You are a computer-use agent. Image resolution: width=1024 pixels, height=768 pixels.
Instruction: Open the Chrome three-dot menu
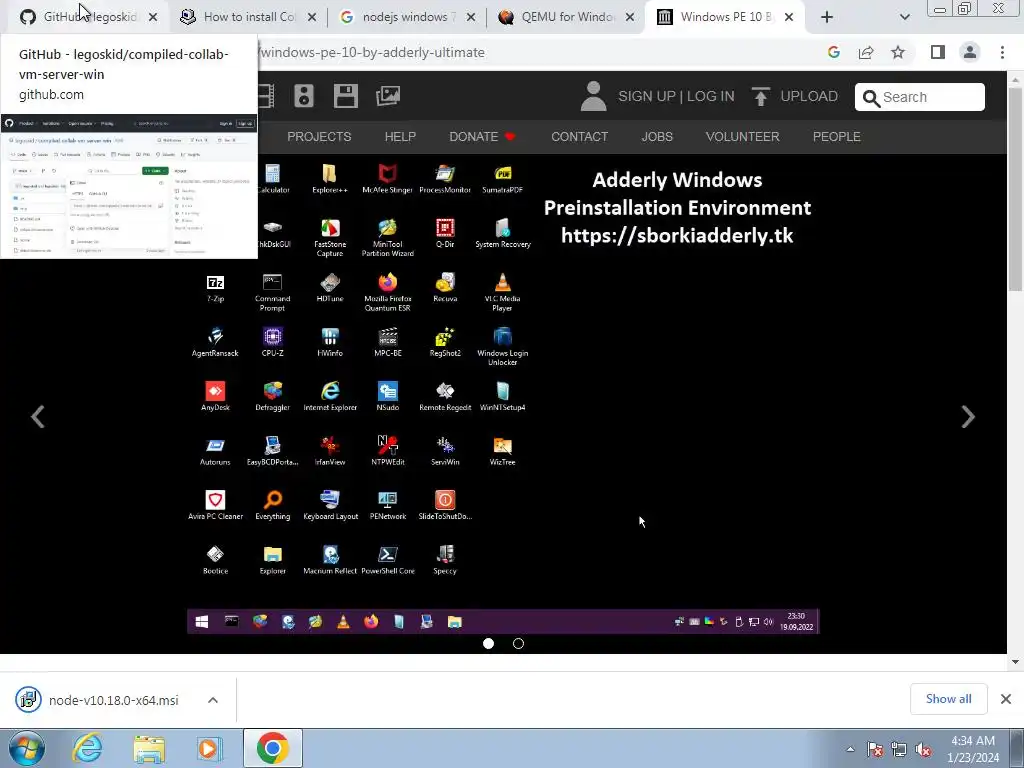[x=1002, y=52]
